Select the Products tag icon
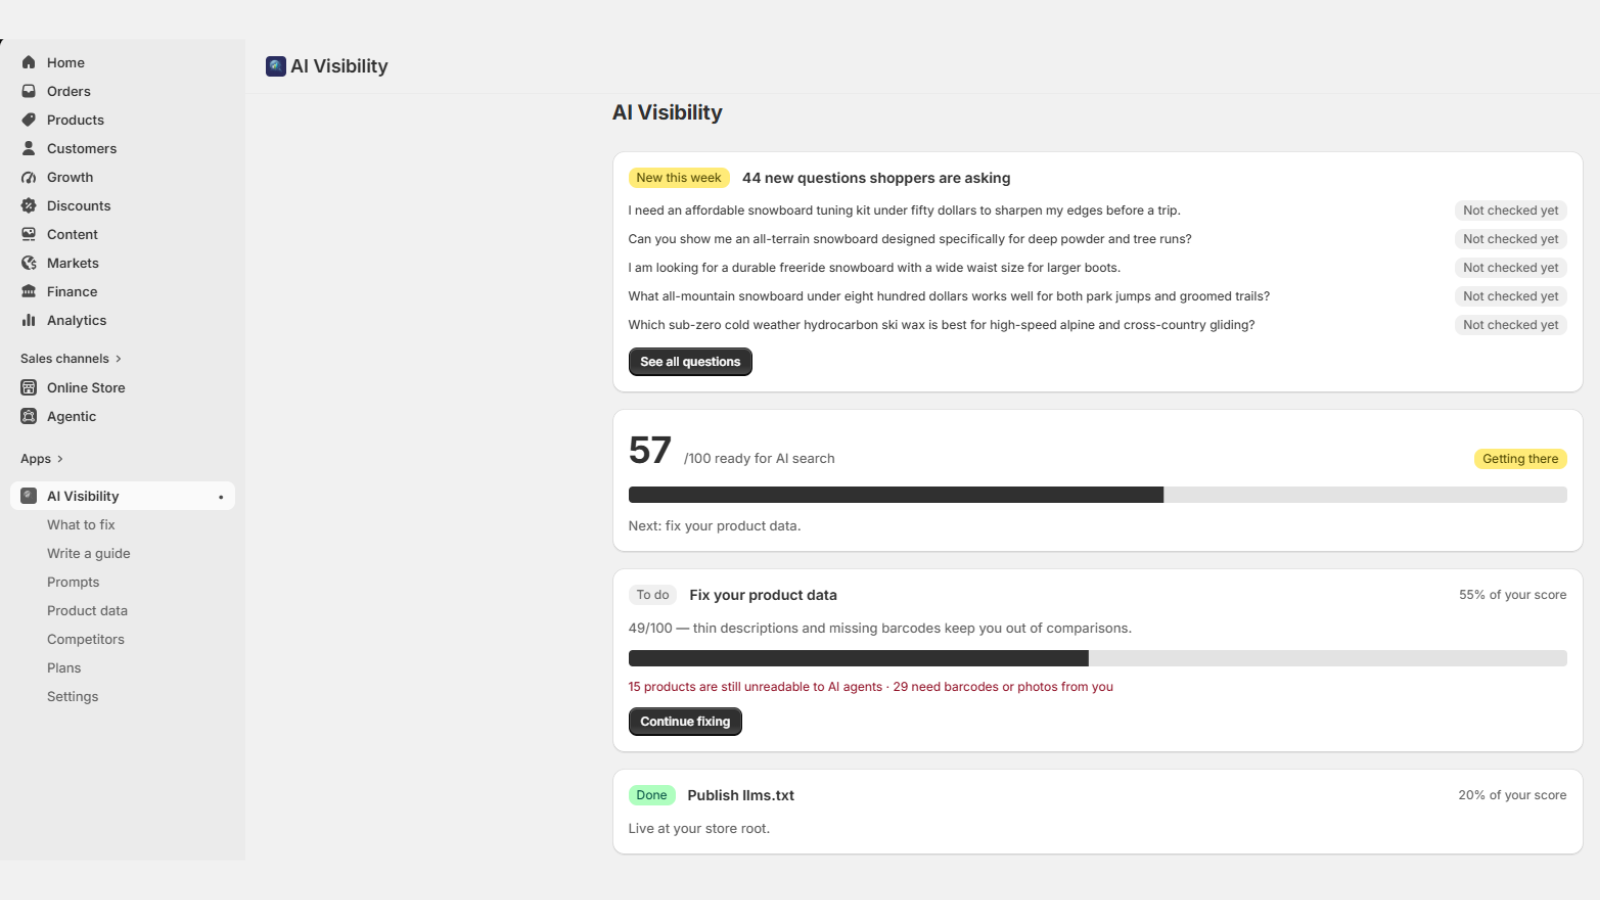Image resolution: width=1600 pixels, height=900 pixels. (29, 120)
